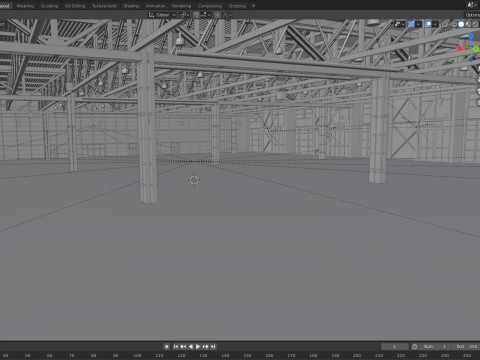Click the negative Z axis gizmo dot
Image resolution: width=480 pixels, height=360 pixels.
point(471,59)
